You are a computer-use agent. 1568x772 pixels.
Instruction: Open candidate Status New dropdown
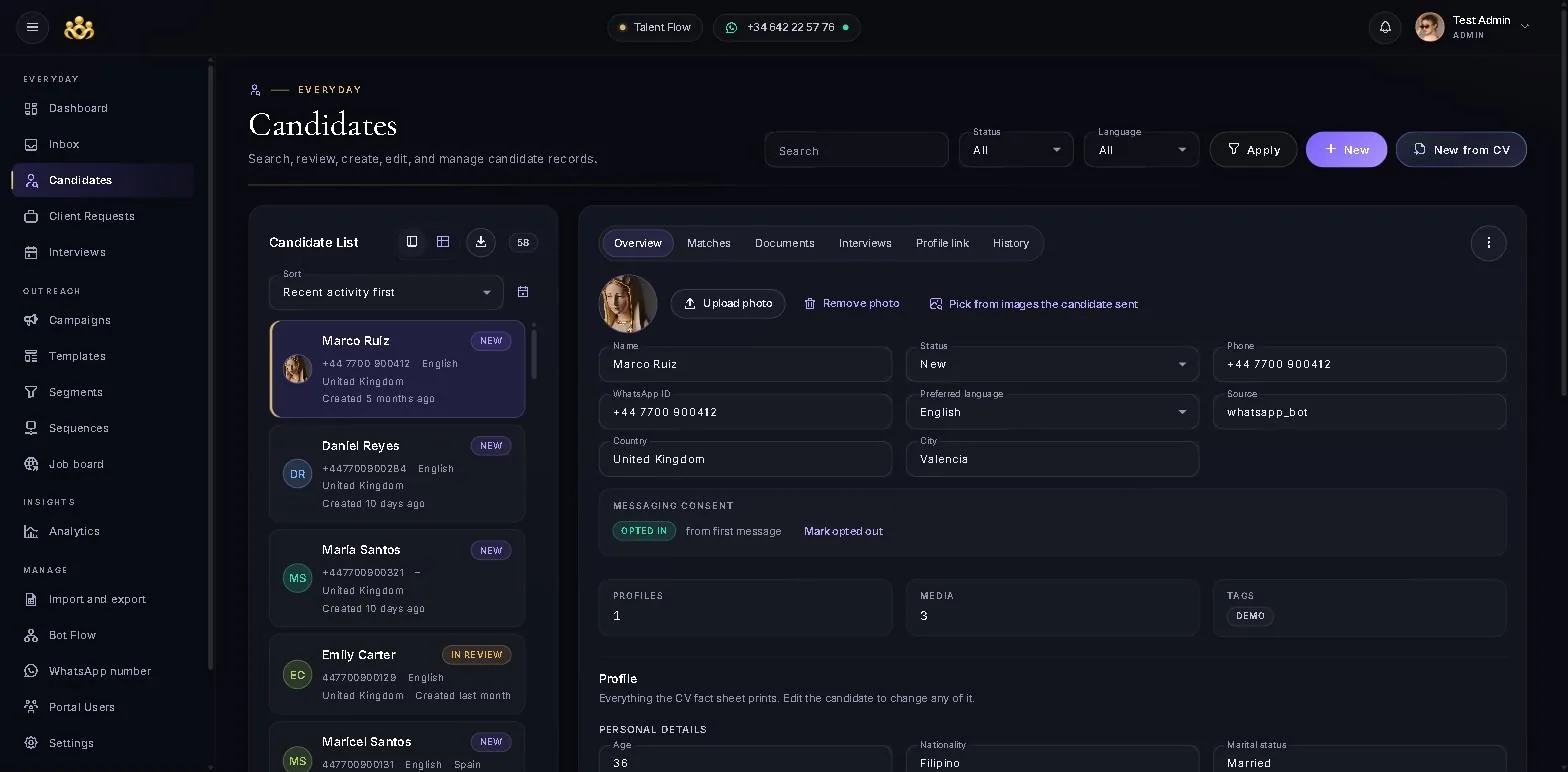[x=1052, y=364]
